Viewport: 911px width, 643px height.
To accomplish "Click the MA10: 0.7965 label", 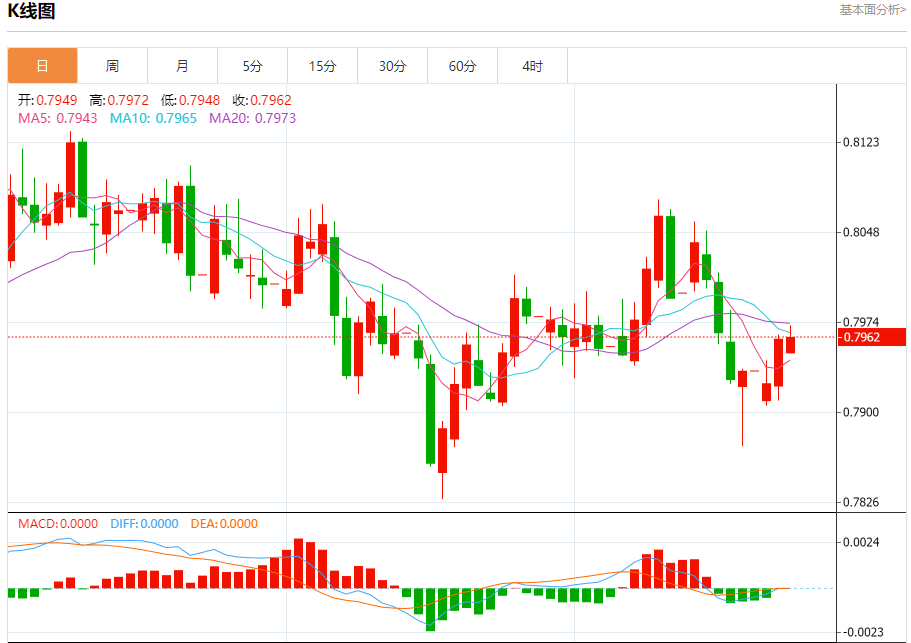I will pyautogui.click(x=153, y=118).
